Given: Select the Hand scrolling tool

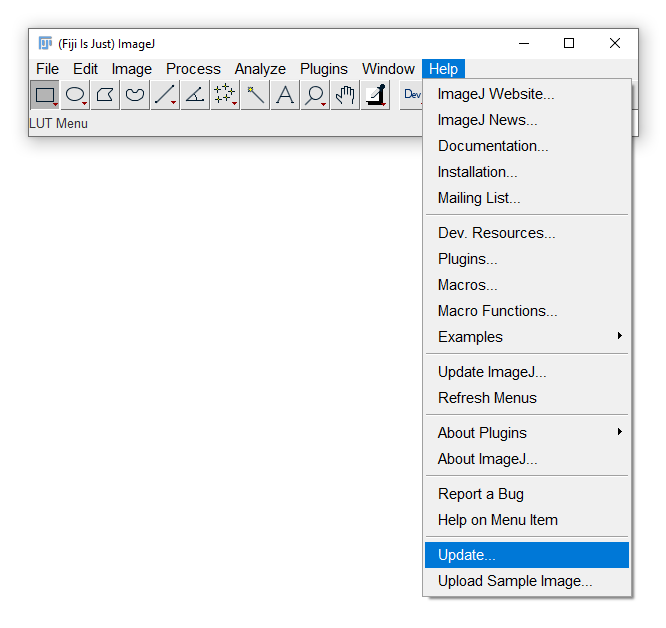Looking at the screenshot, I should click(x=345, y=95).
